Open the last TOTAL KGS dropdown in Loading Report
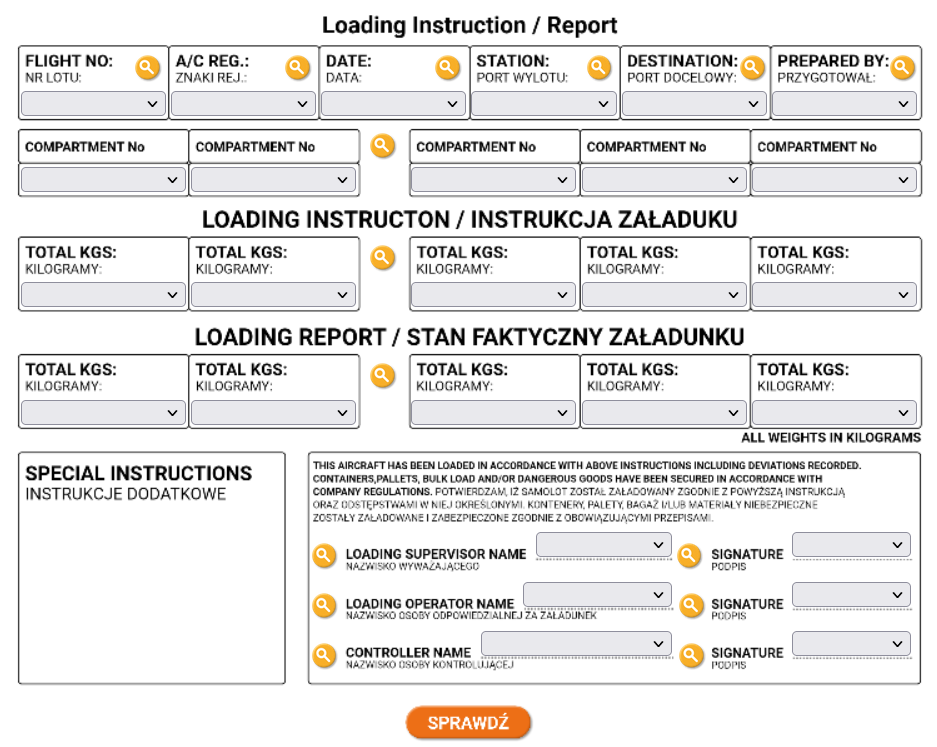 pyautogui.click(x=835, y=412)
